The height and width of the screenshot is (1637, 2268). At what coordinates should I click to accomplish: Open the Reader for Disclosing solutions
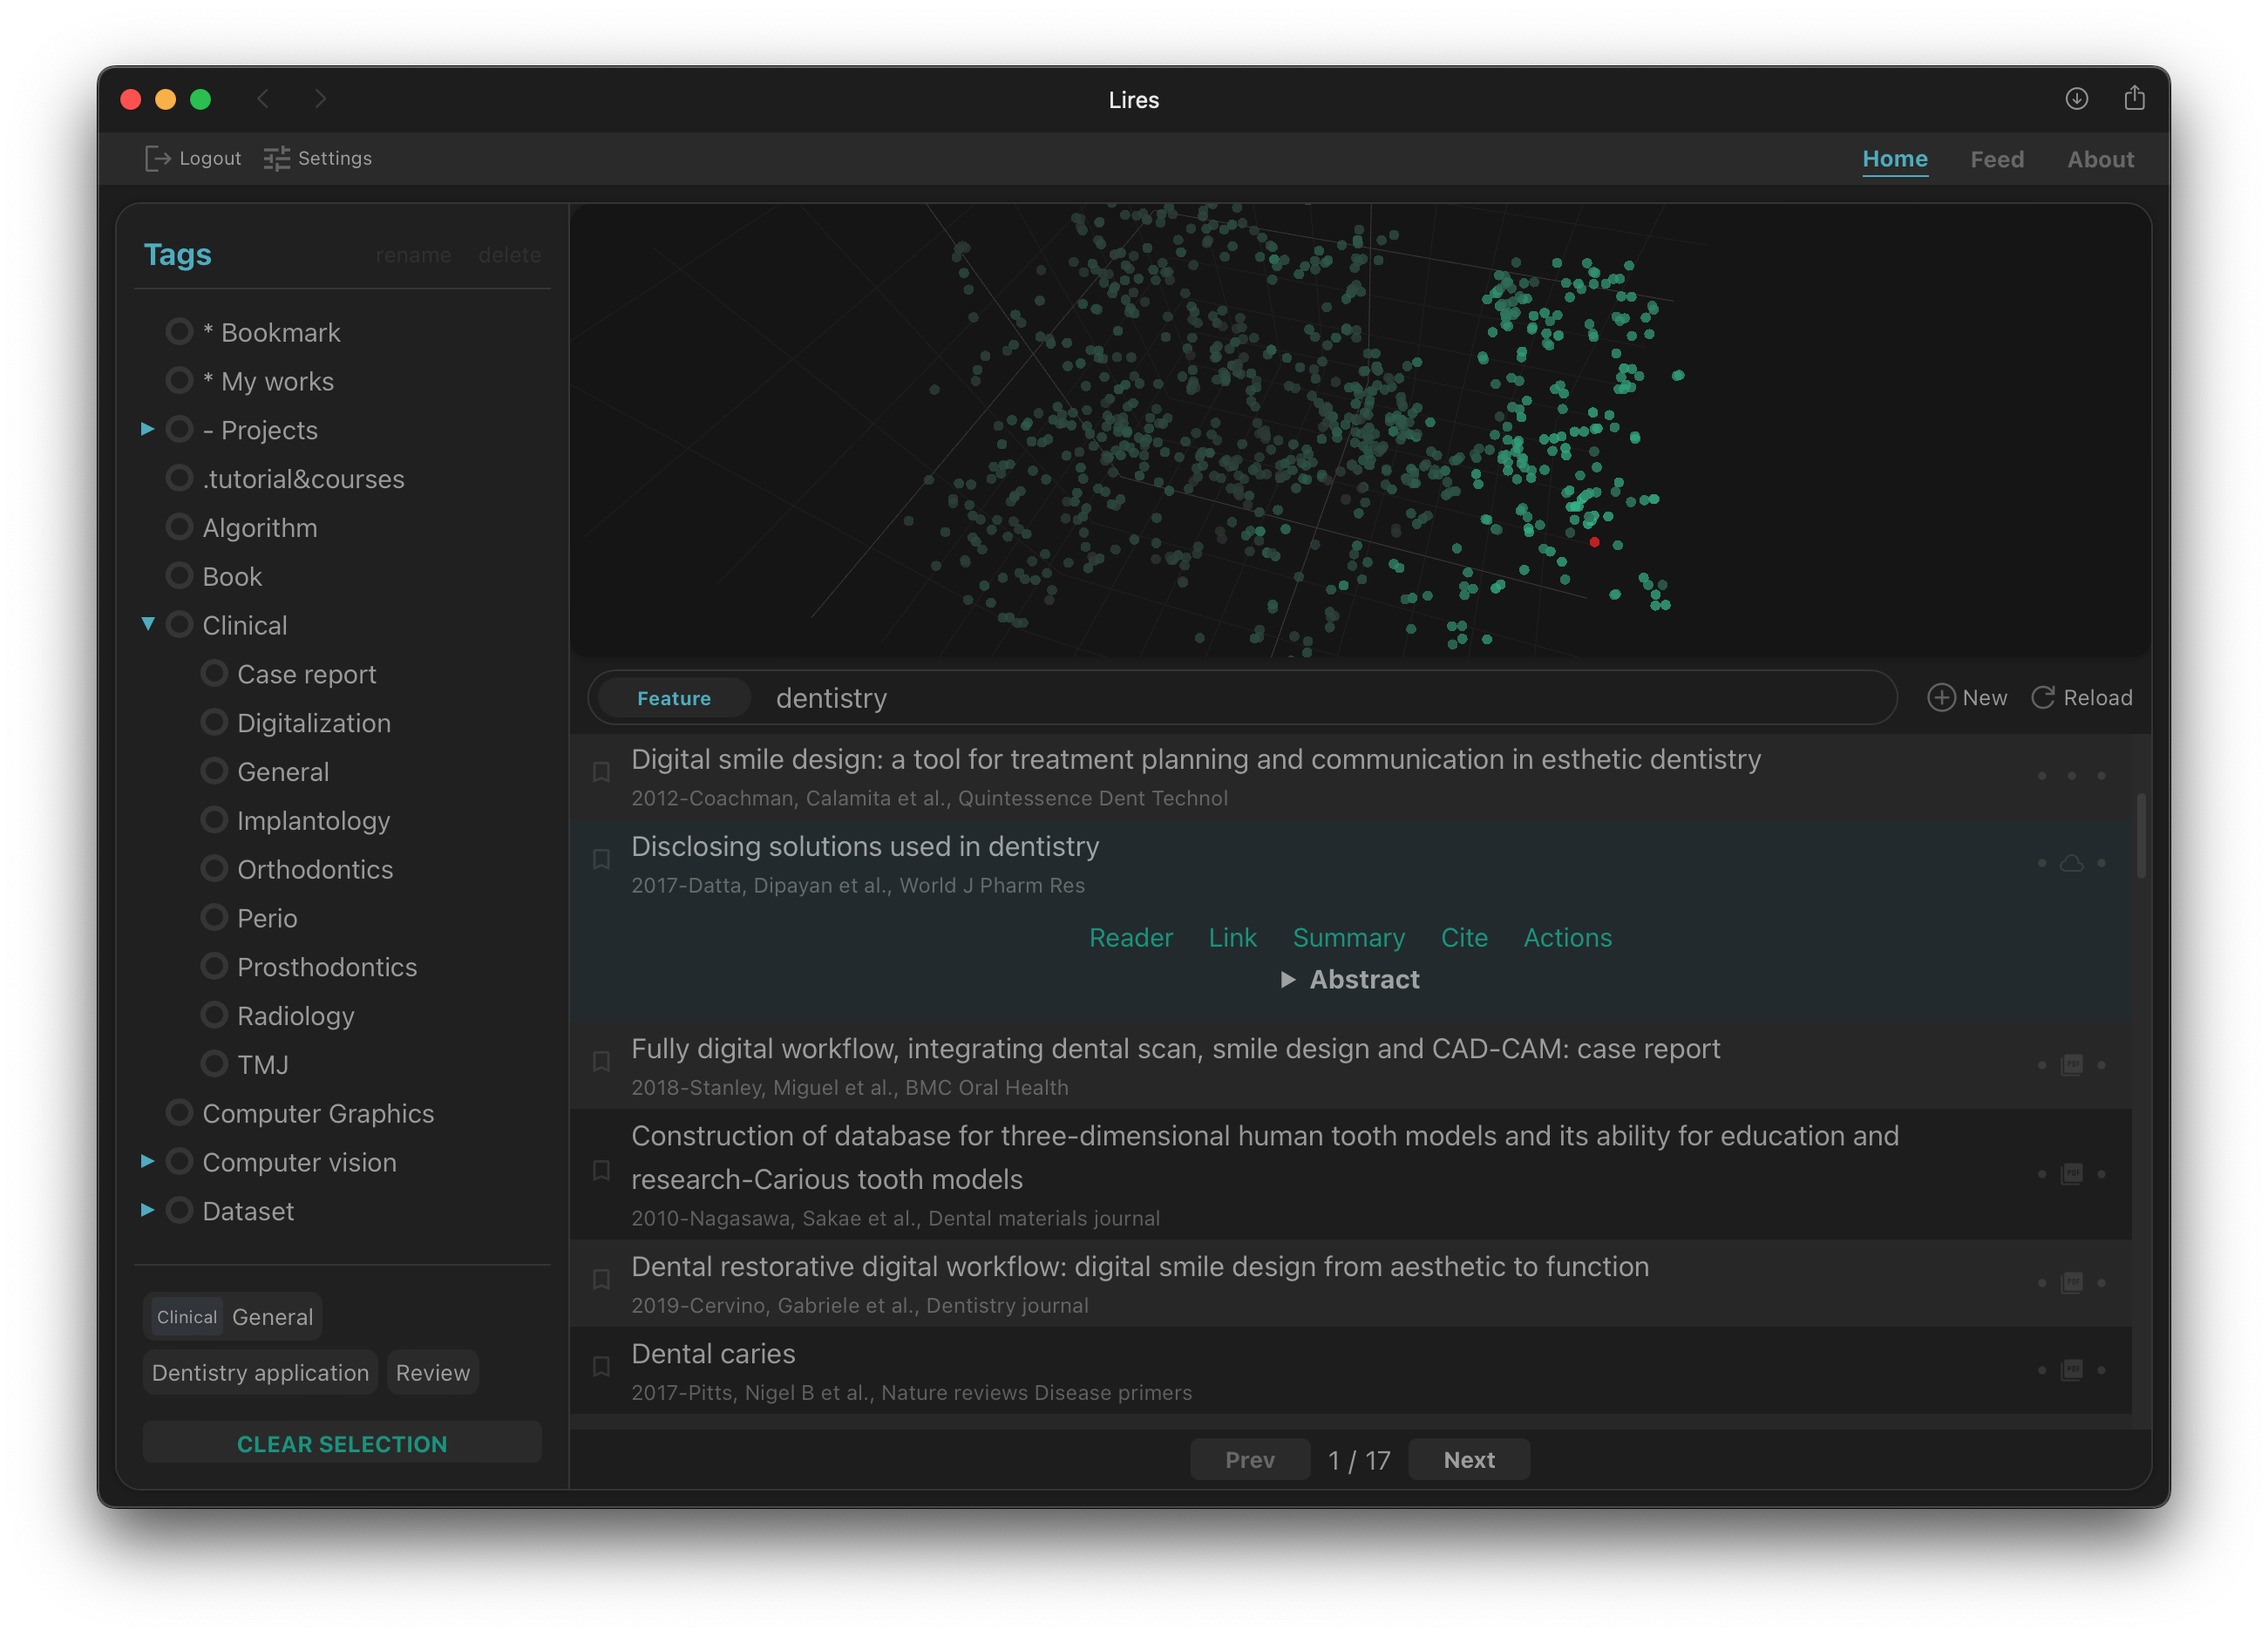[1130, 938]
